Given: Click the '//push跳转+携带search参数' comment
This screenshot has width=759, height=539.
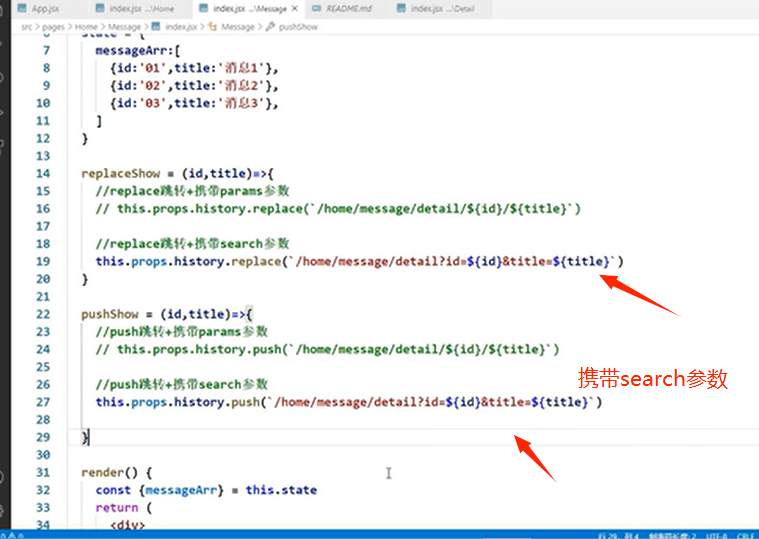Looking at the screenshot, I should pos(182,384).
